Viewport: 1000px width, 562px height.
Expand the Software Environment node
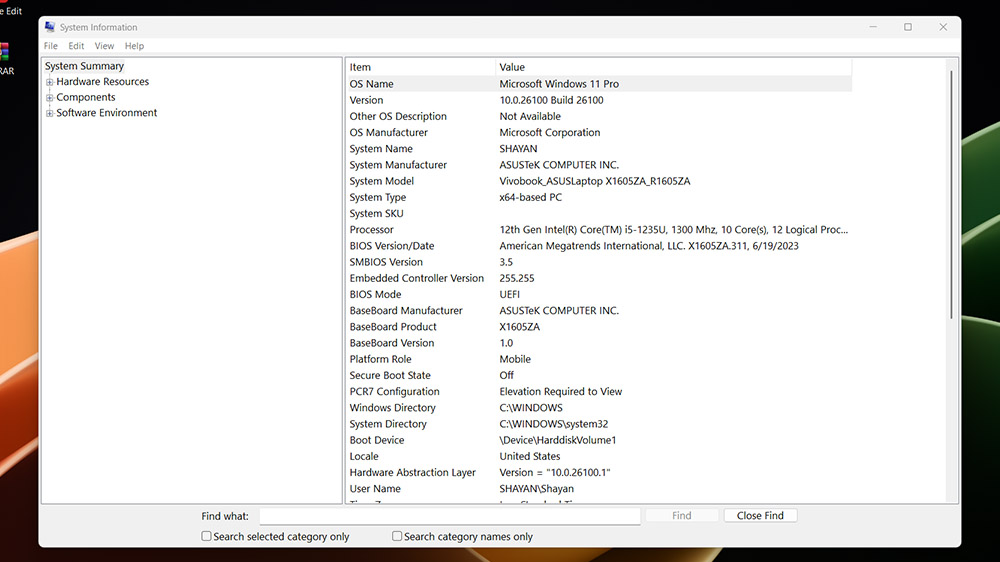49,113
